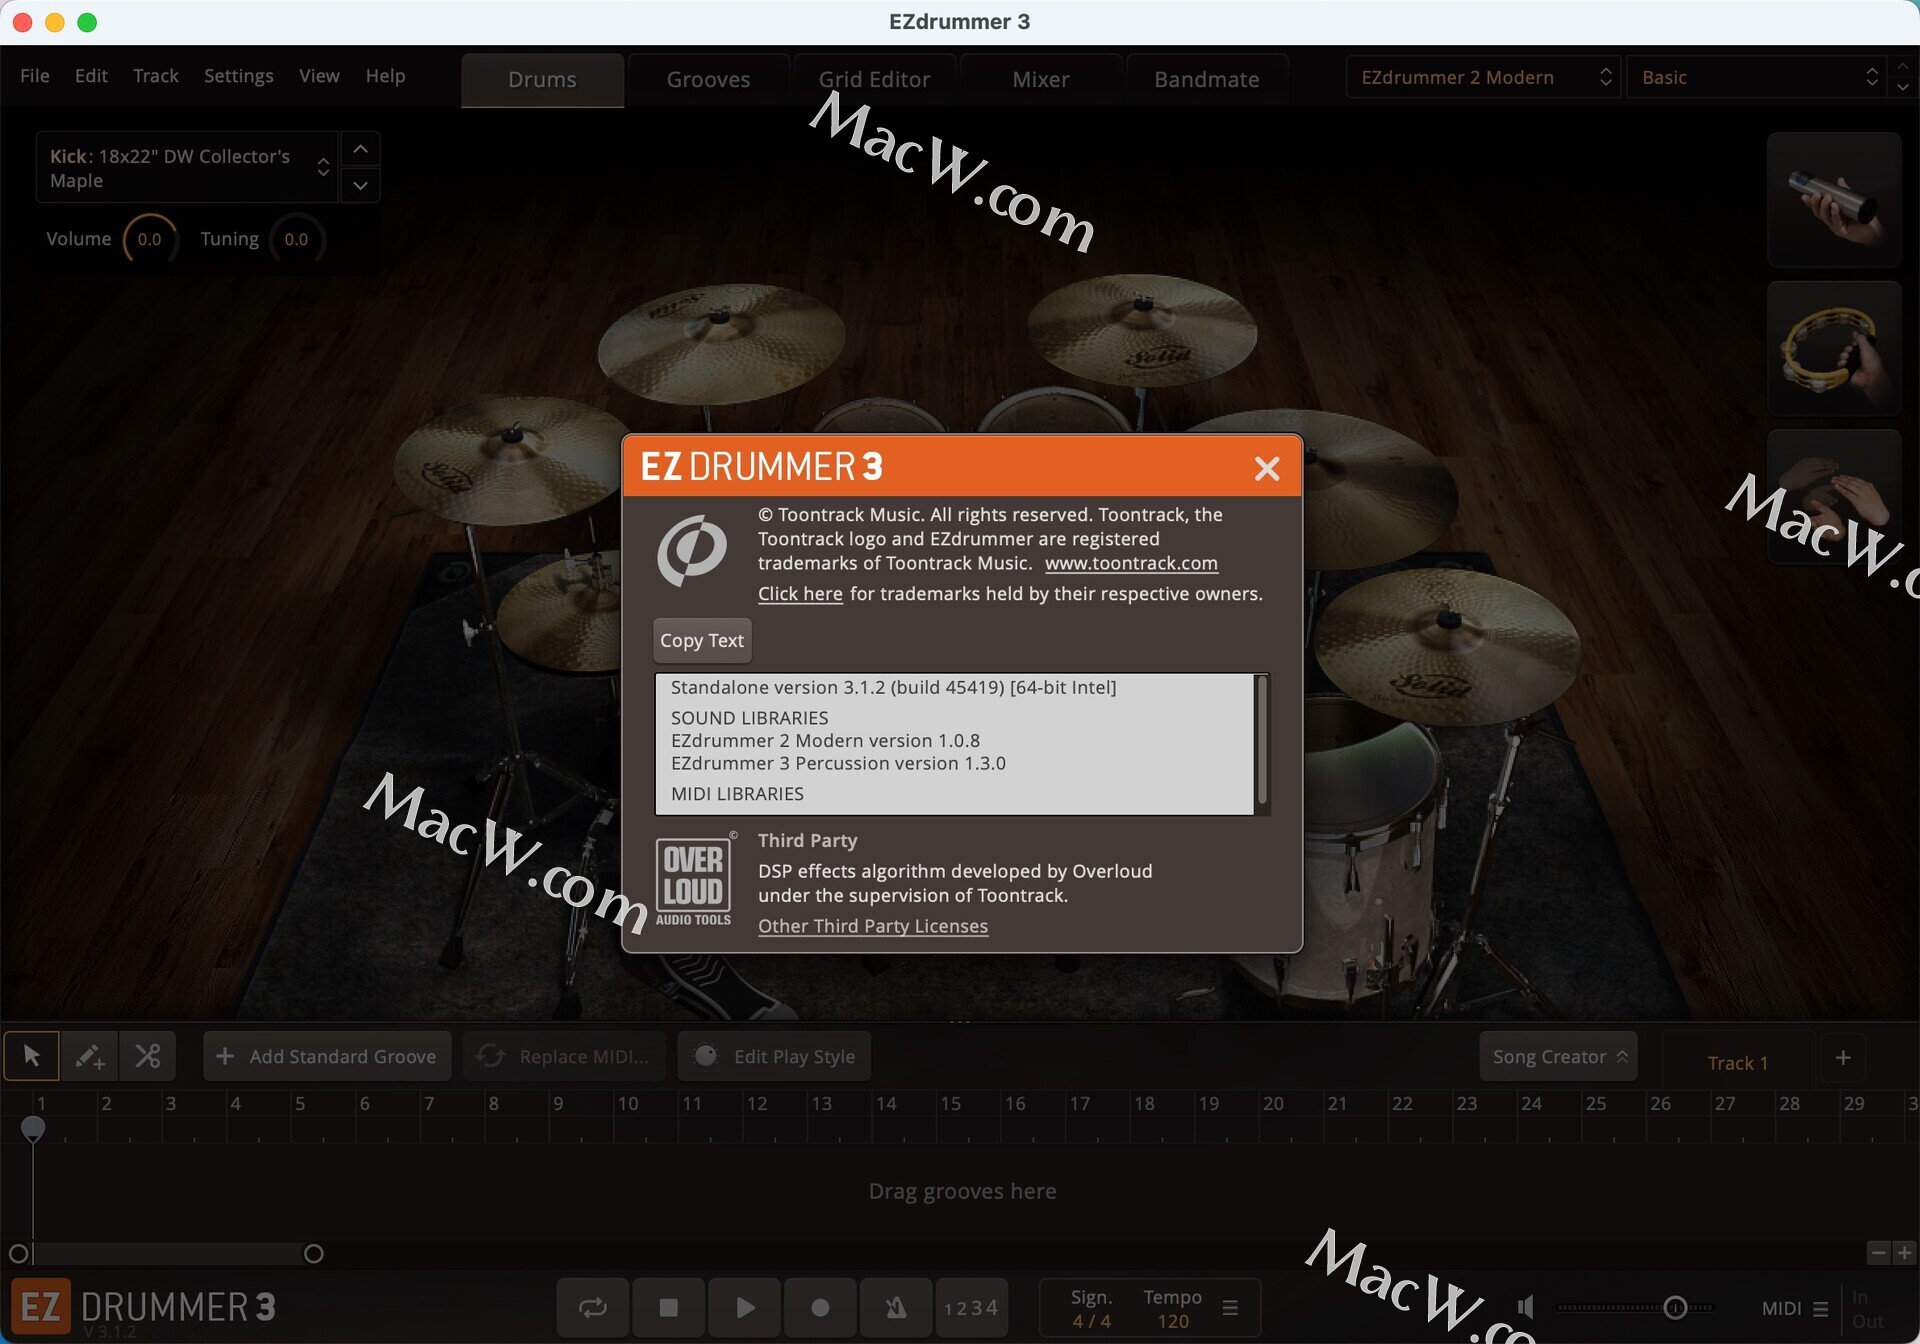Add a new track with plus icon
1920x1344 pixels.
[1843, 1057]
